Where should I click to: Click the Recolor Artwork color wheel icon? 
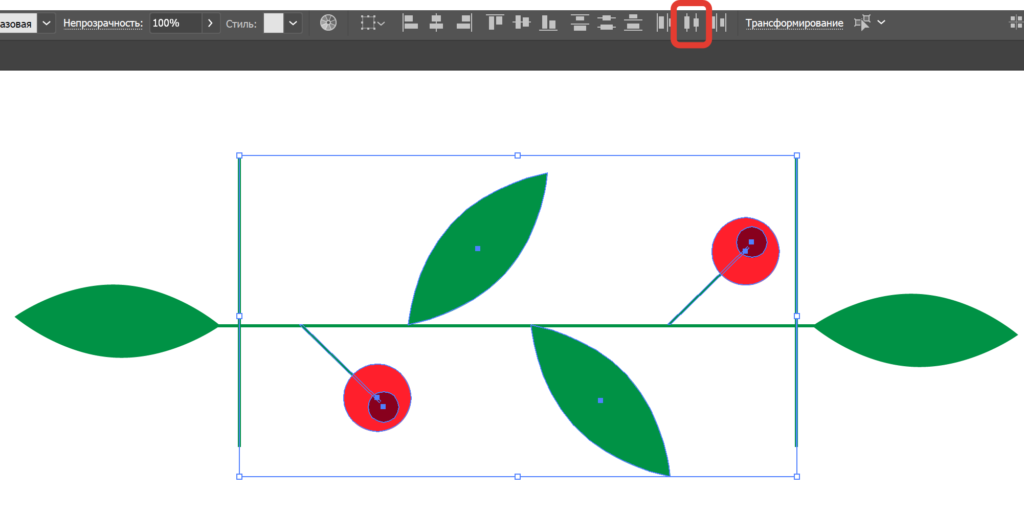pos(329,23)
